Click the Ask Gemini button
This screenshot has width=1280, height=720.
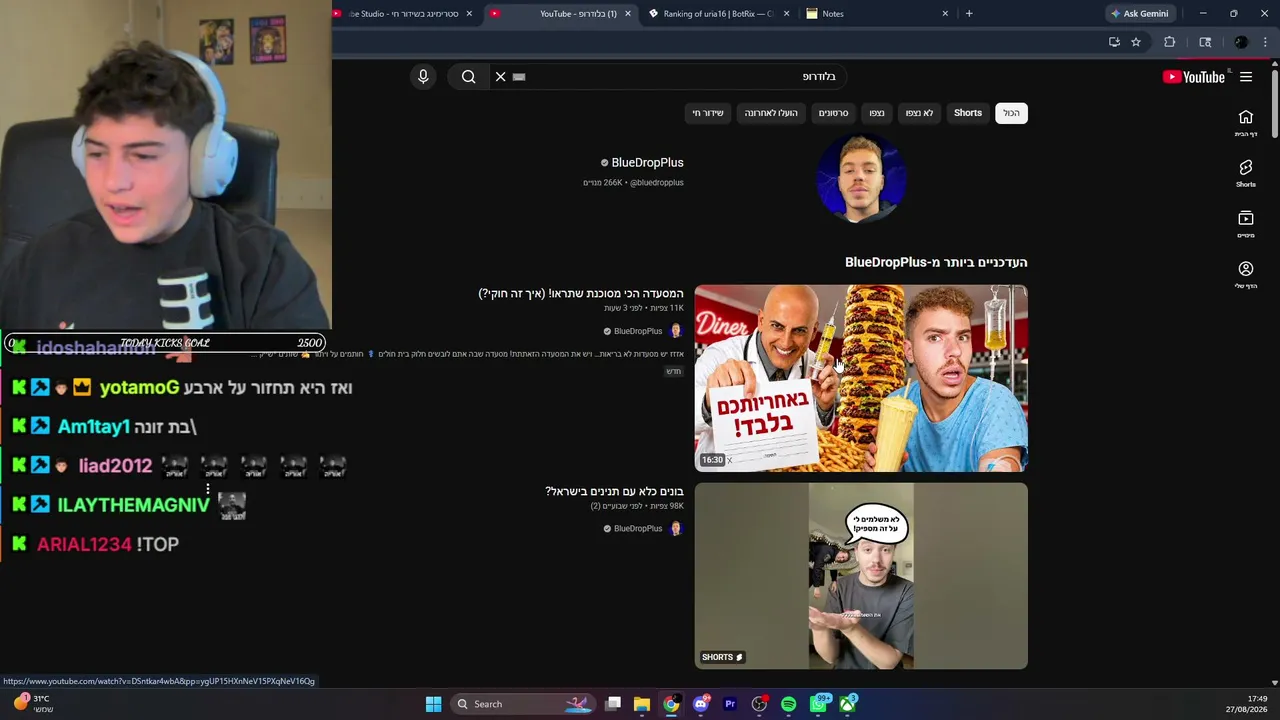point(1139,14)
